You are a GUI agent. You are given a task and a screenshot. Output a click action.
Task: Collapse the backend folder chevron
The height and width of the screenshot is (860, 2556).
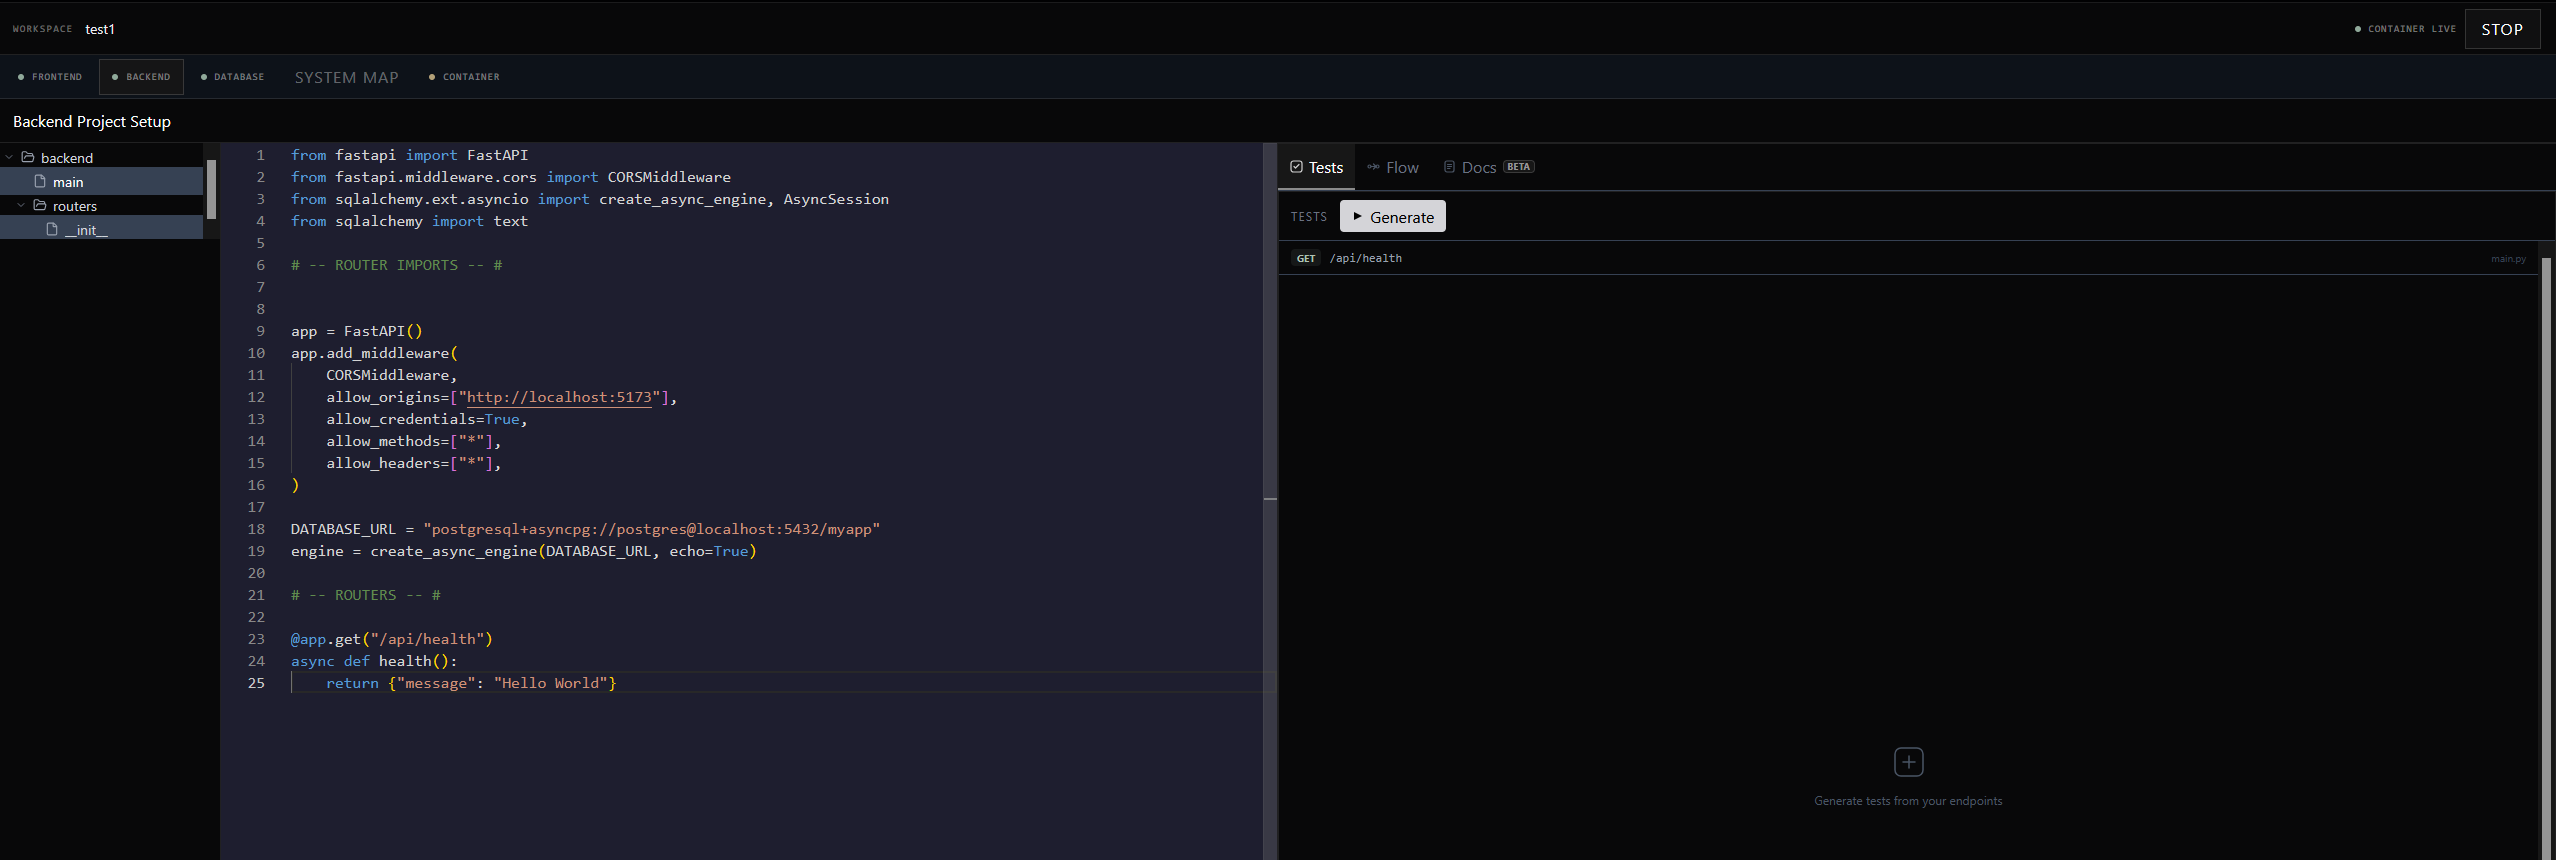[9, 158]
